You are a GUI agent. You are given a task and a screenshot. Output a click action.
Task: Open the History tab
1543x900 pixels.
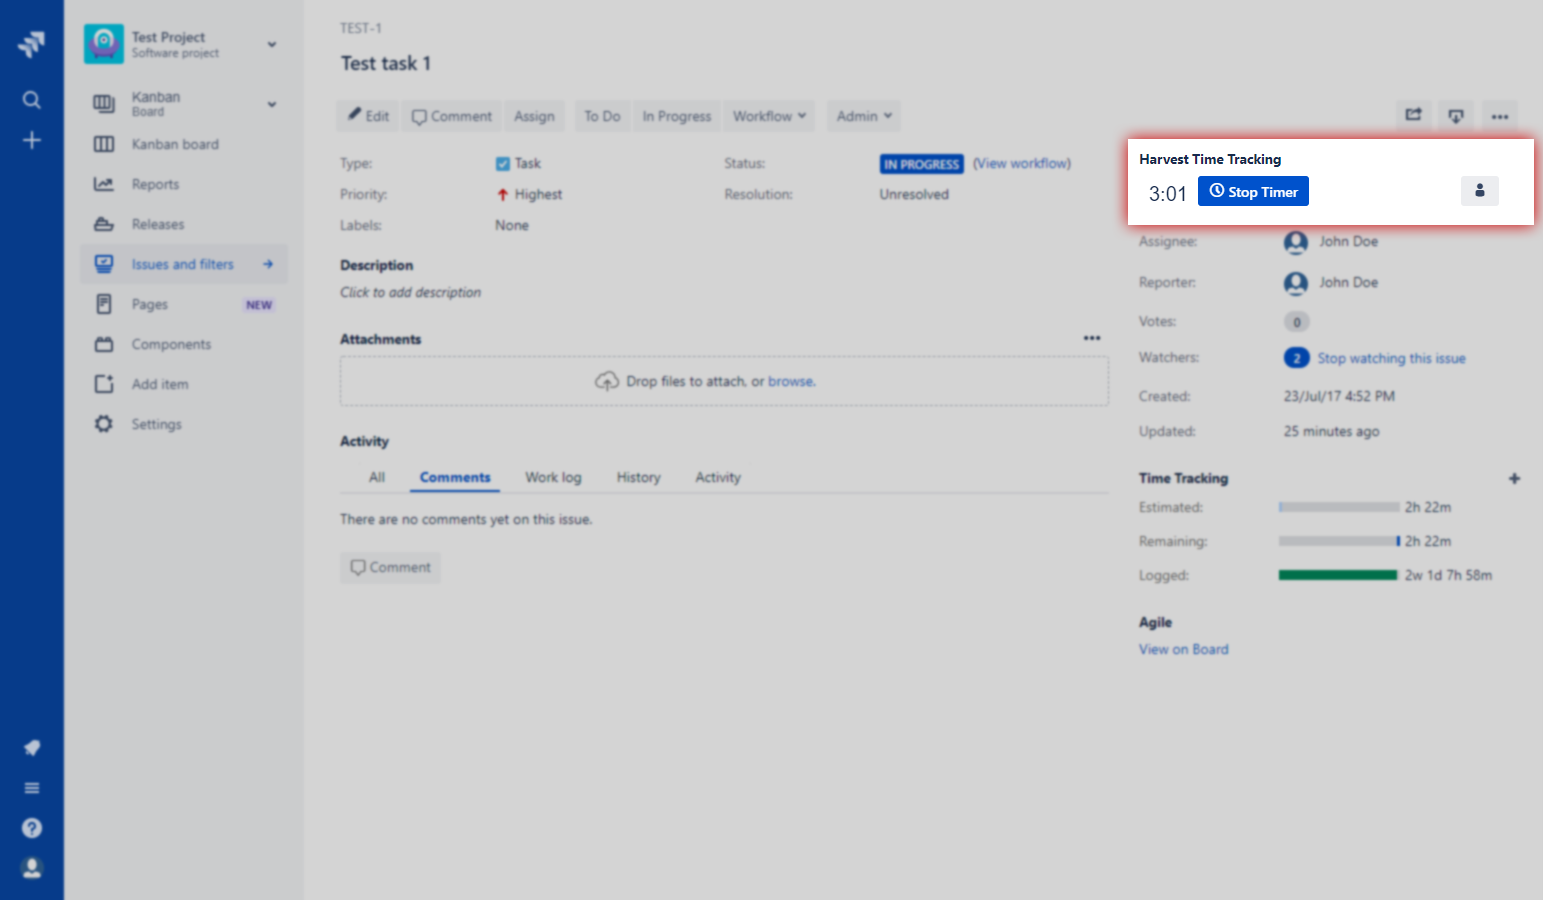tap(638, 477)
